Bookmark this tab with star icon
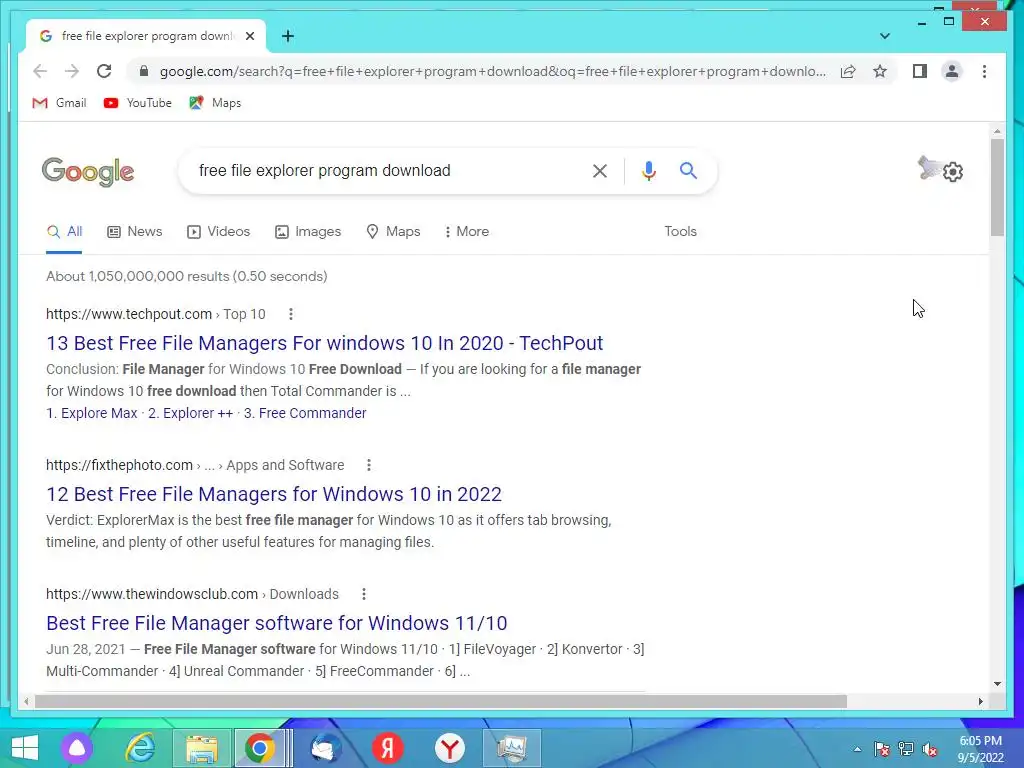This screenshot has height=768, width=1024. (880, 71)
